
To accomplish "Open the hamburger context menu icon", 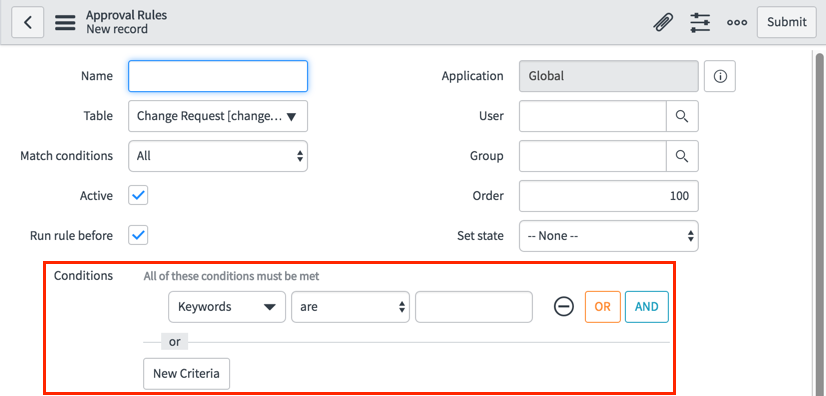I will [x=65, y=23].
